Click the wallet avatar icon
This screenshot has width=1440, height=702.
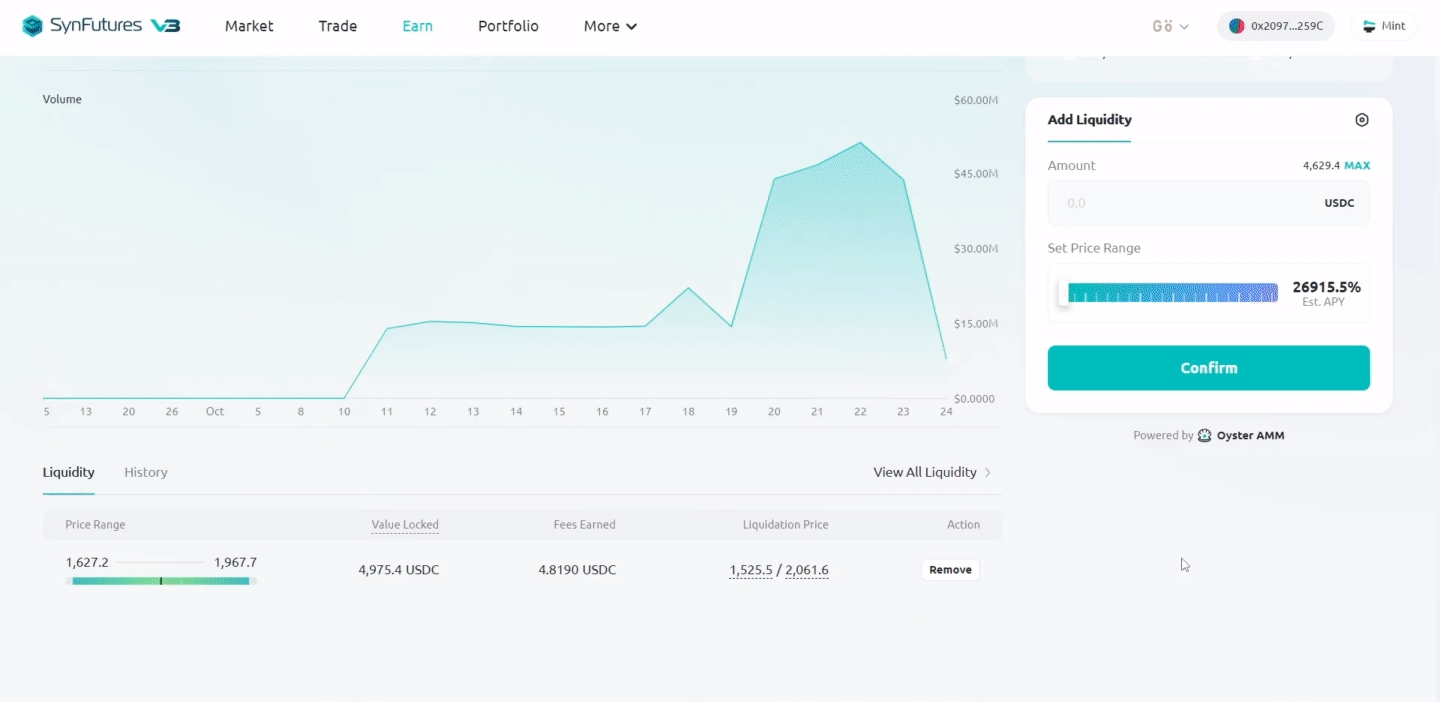pos(1236,26)
